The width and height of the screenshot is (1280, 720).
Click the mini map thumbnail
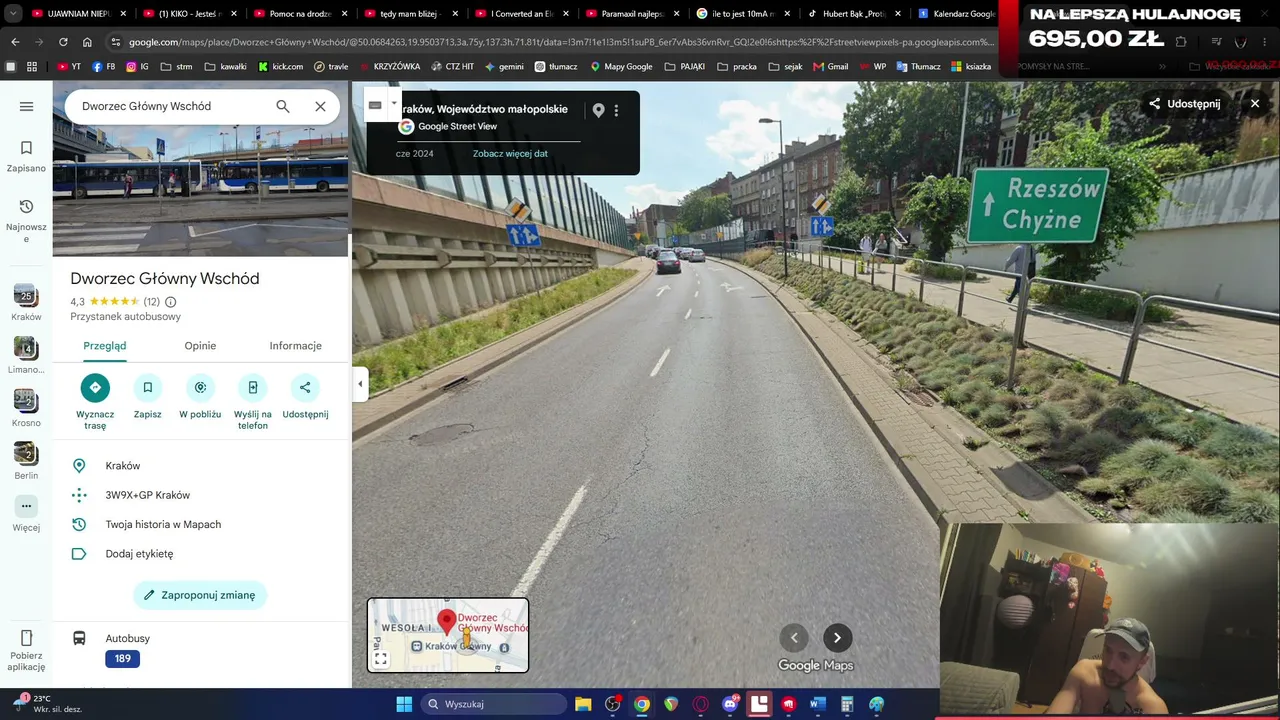pos(448,635)
